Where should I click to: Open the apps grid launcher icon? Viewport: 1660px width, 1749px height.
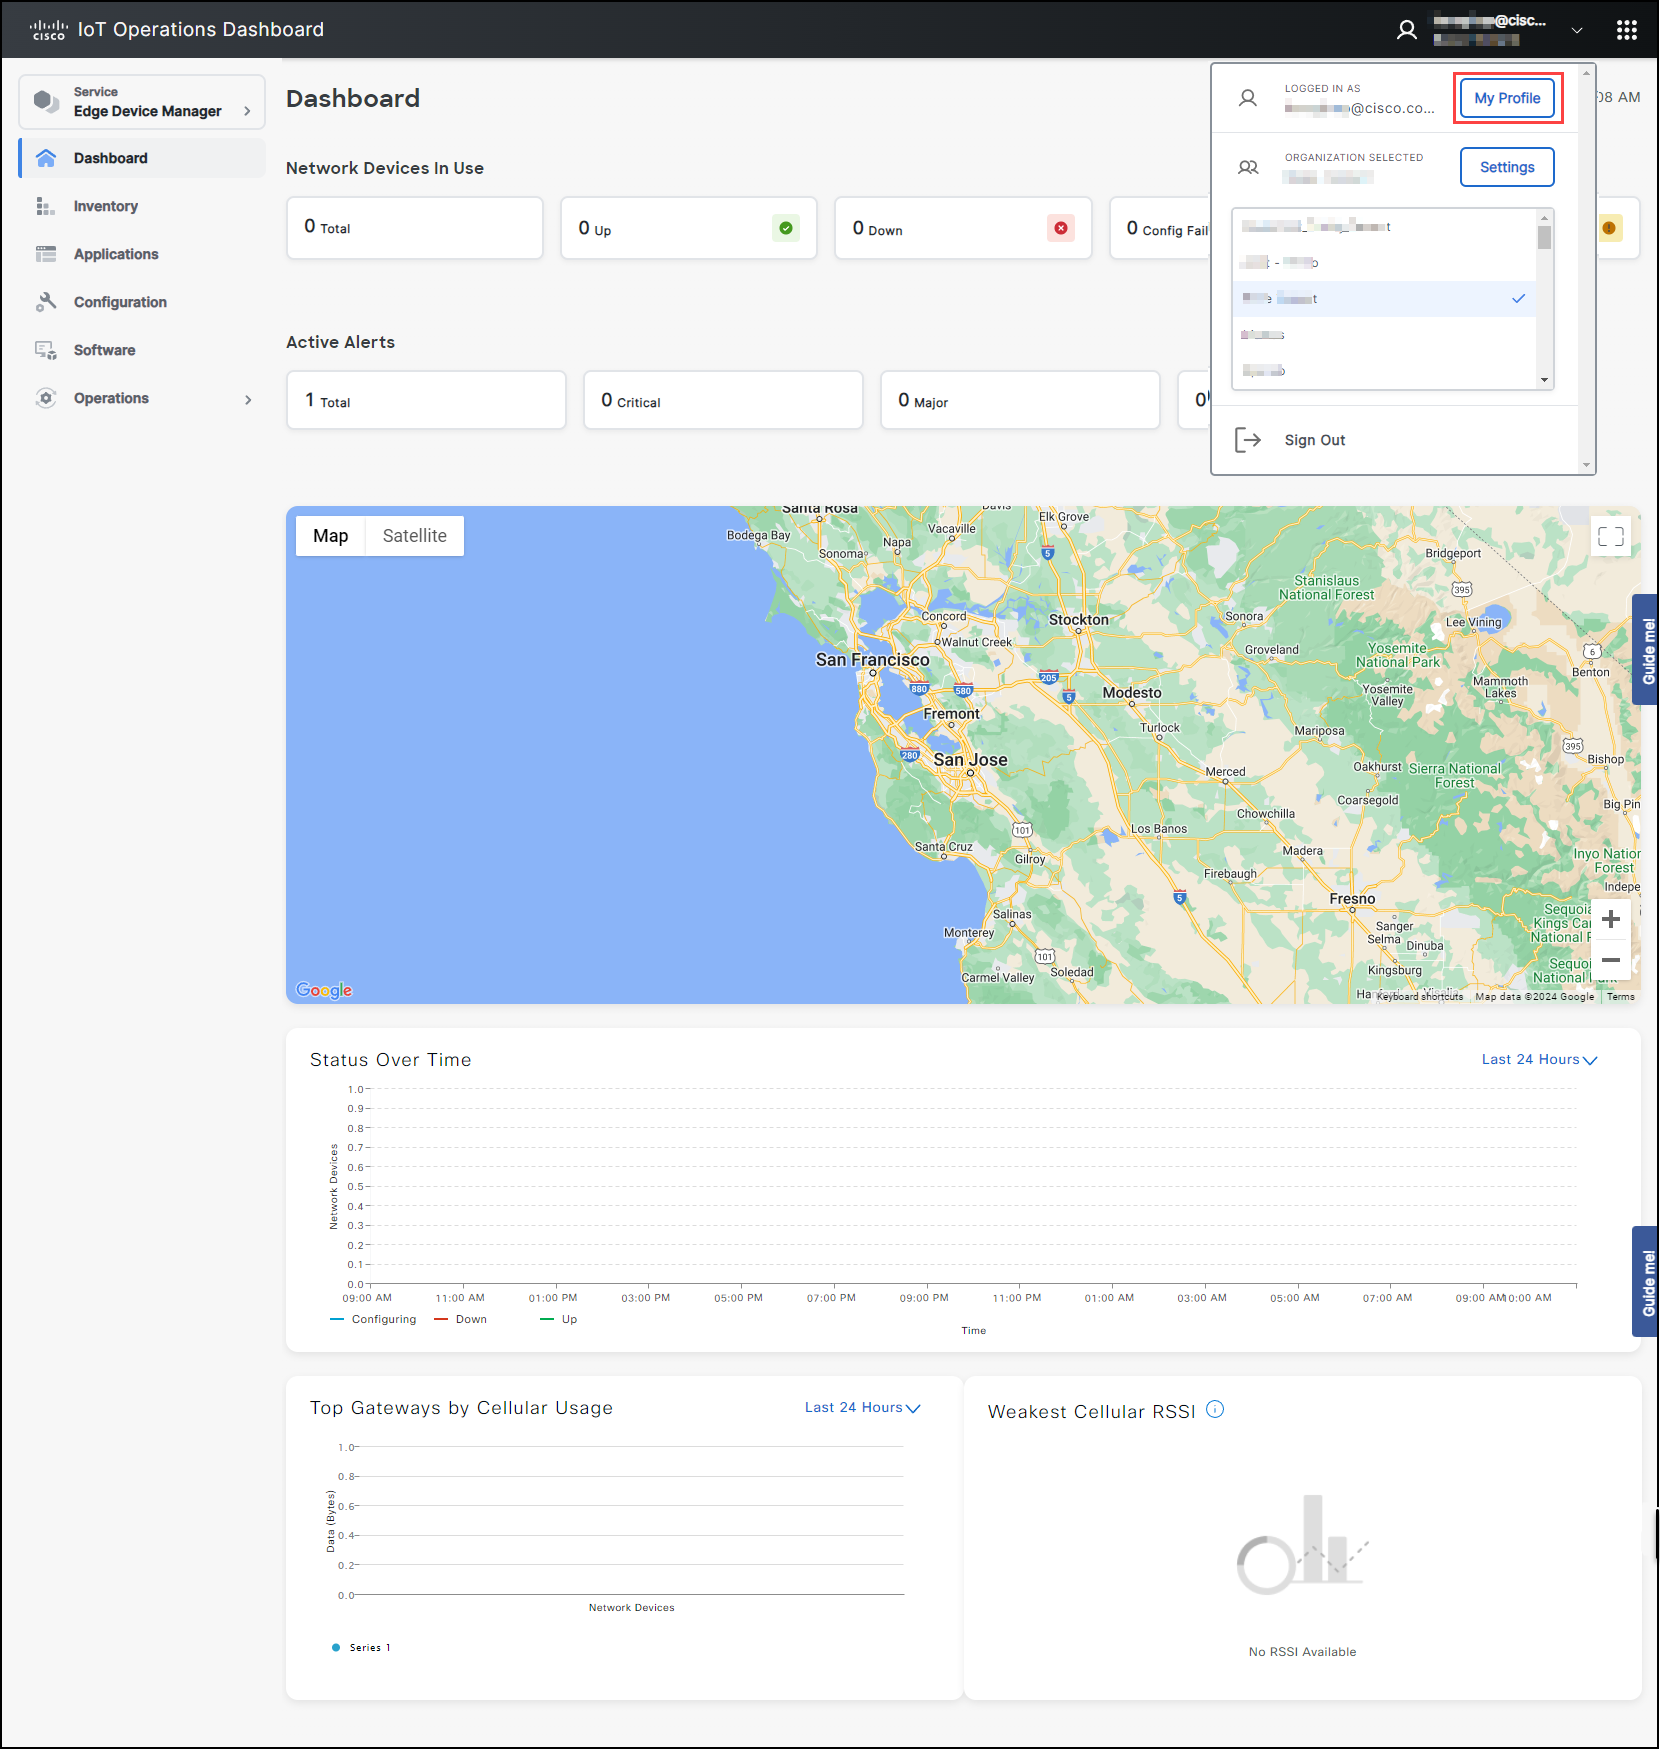1626,30
